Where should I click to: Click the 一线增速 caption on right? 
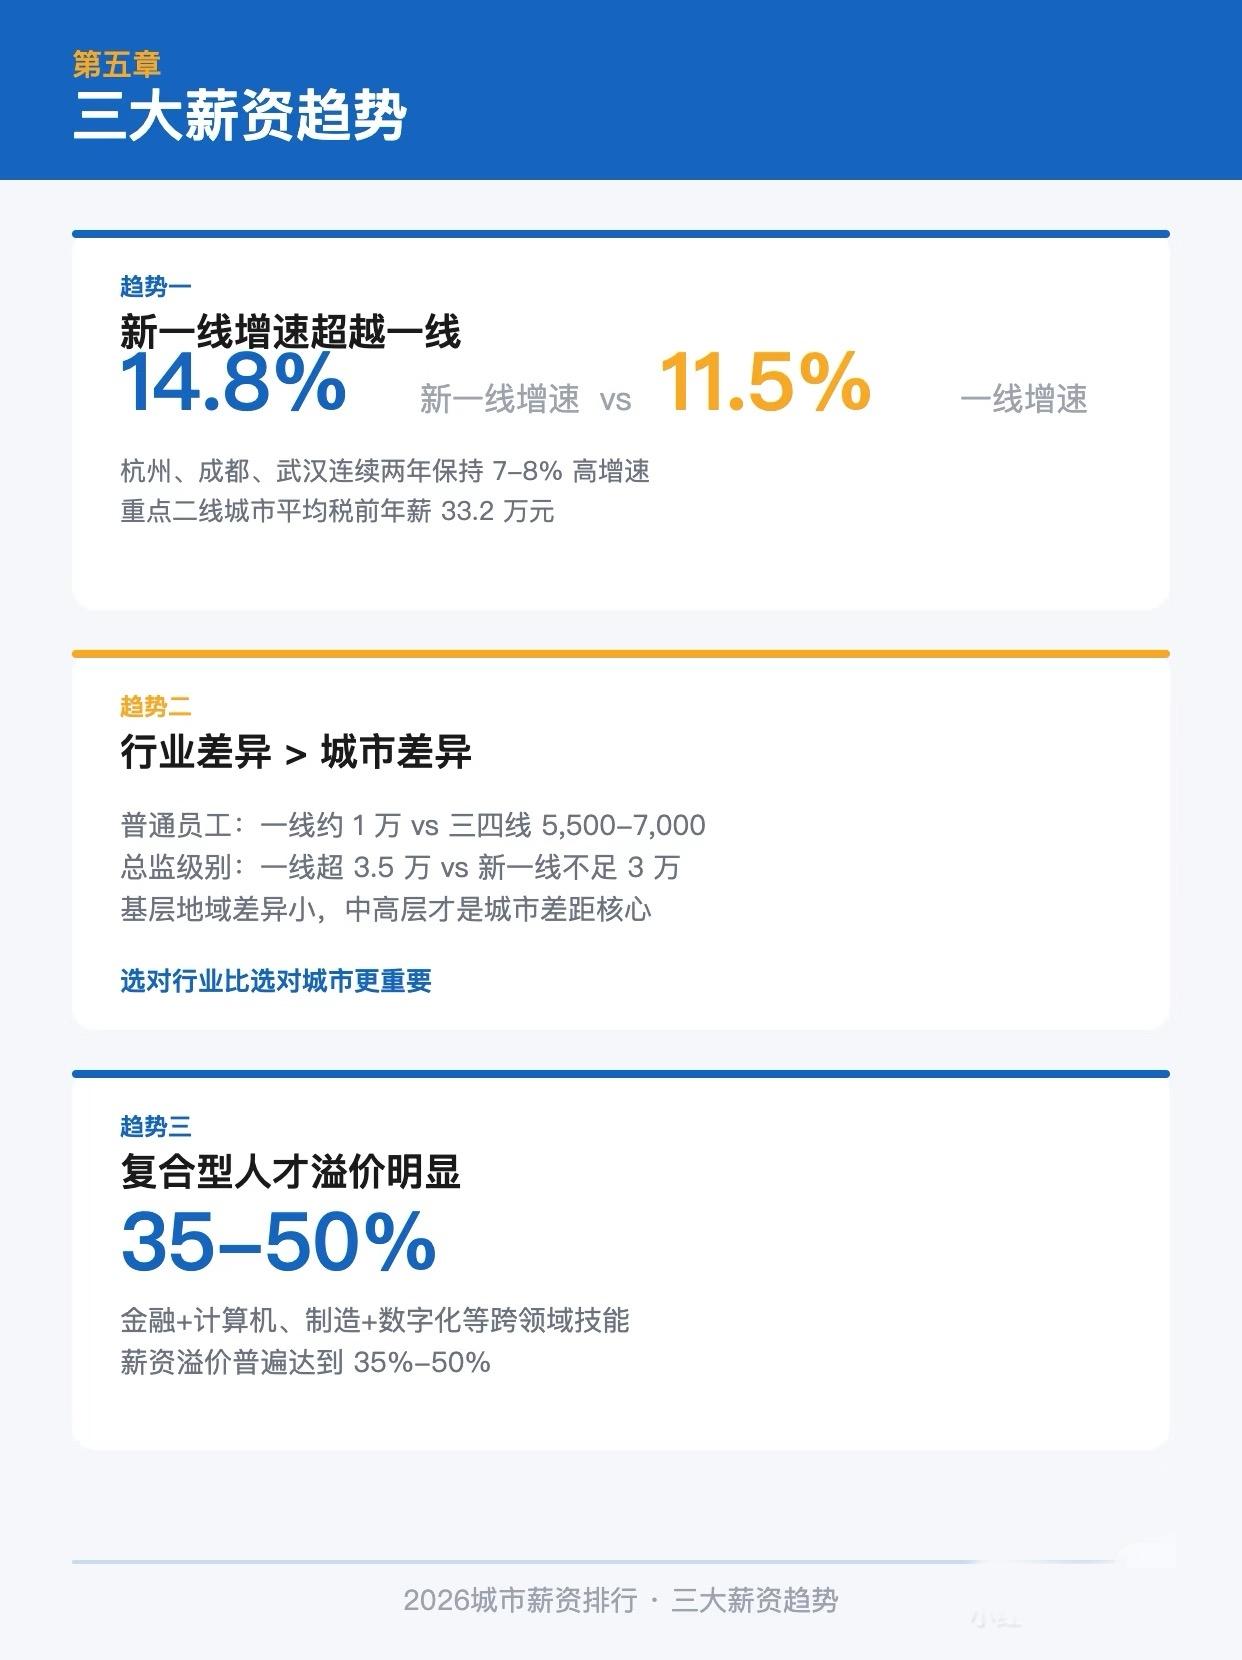1023,399
